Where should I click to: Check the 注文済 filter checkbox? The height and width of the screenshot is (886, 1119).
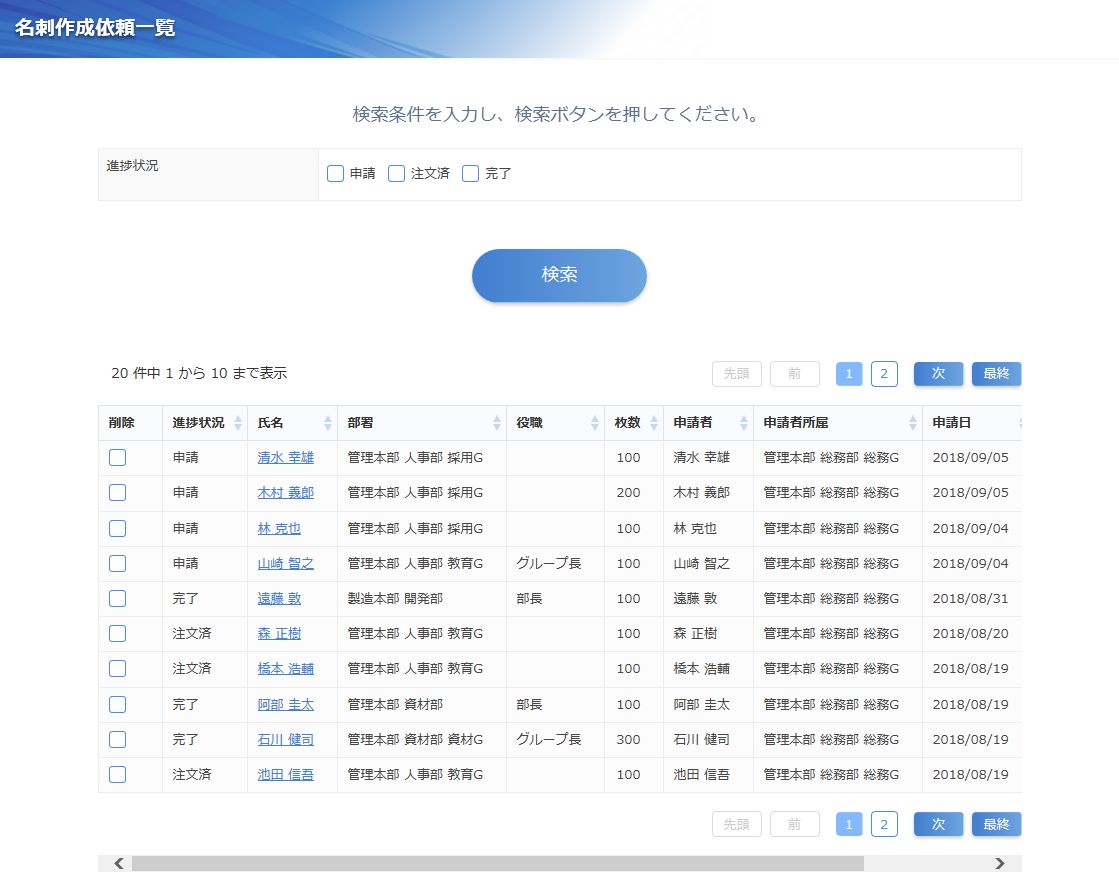(x=397, y=174)
